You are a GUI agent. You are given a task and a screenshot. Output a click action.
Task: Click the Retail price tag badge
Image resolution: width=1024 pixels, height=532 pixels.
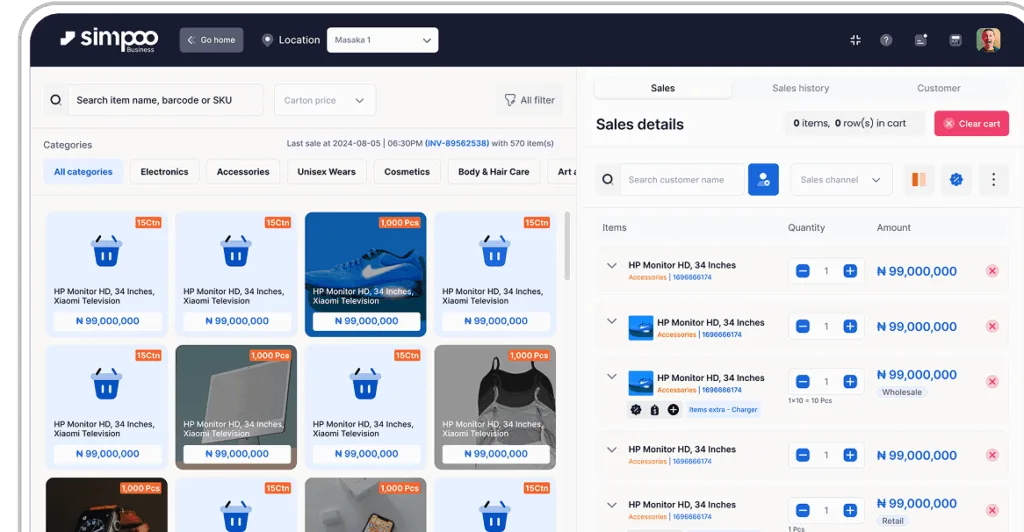[893, 521]
